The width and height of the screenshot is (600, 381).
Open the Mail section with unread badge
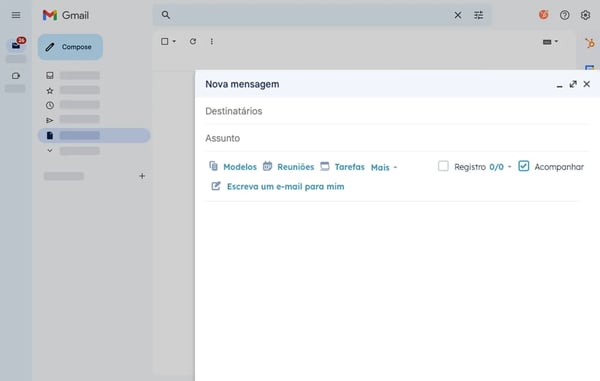[16, 45]
